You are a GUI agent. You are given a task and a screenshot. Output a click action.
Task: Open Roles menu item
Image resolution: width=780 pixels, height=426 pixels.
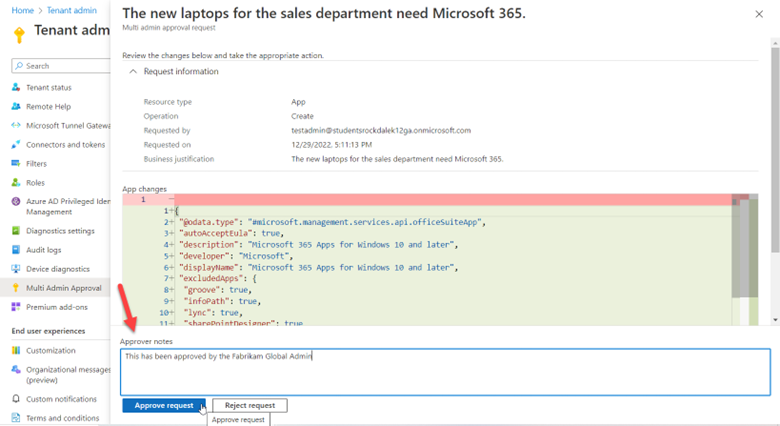point(35,183)
